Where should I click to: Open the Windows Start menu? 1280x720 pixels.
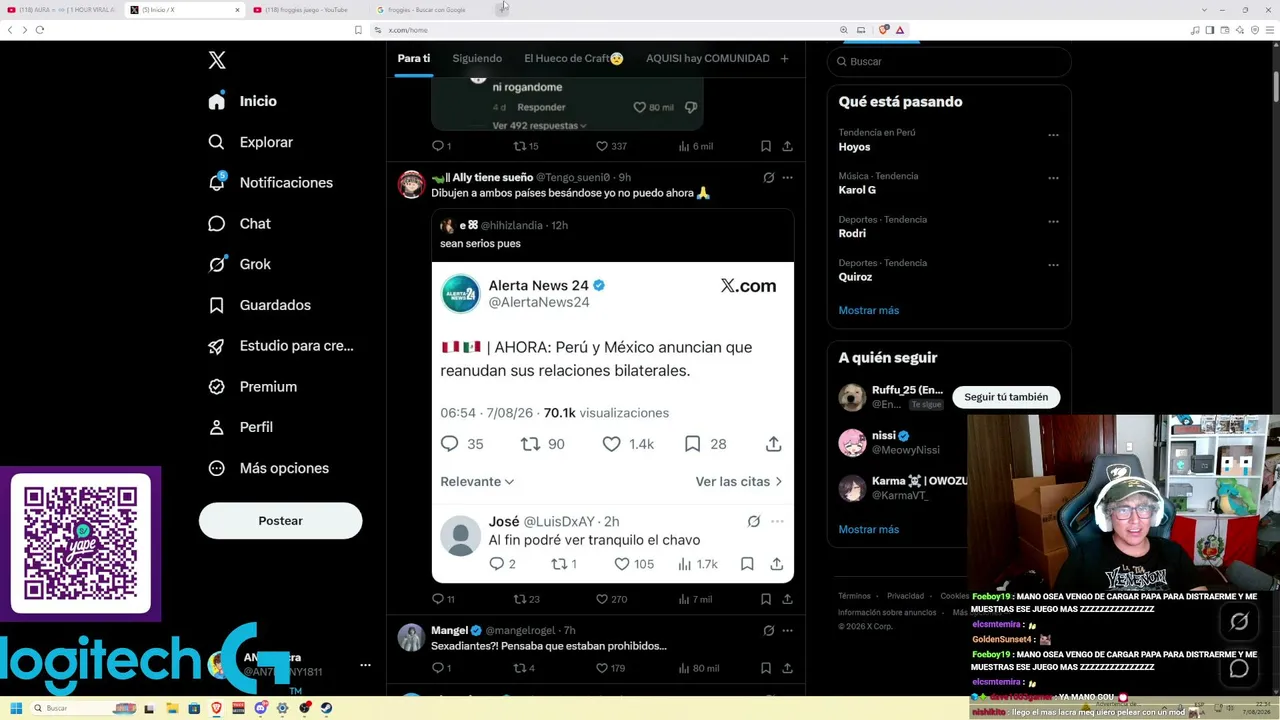coord(16,708)
